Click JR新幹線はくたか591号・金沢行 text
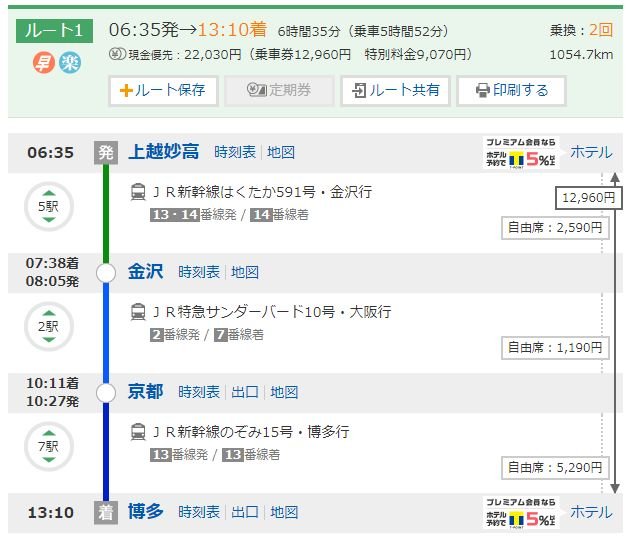The image size is (630, 539). [x=262, y=192]
